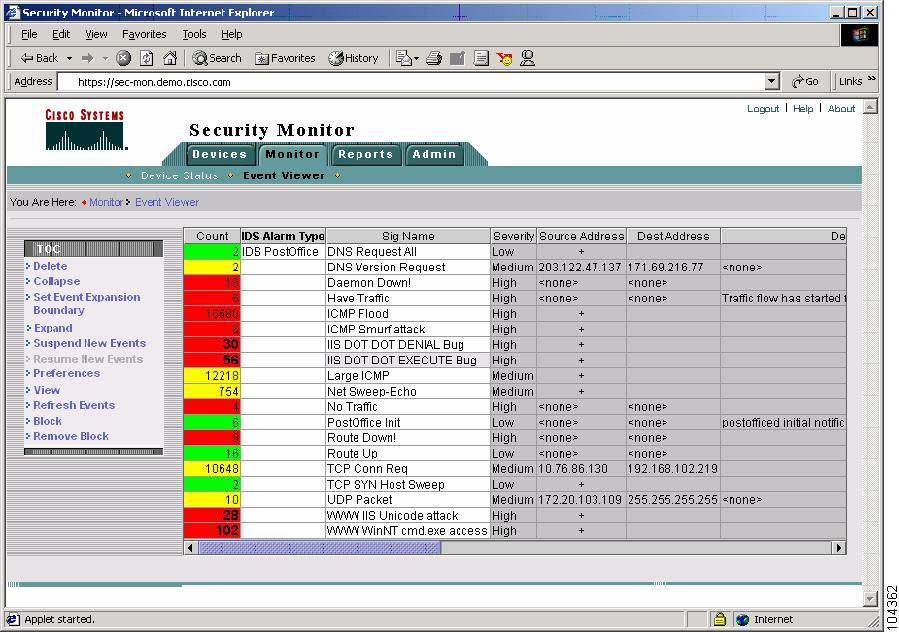This screenshot has width=899, height=632.
Task: Open the Mail icon dropdown arrow
Action: pos(416,58)
